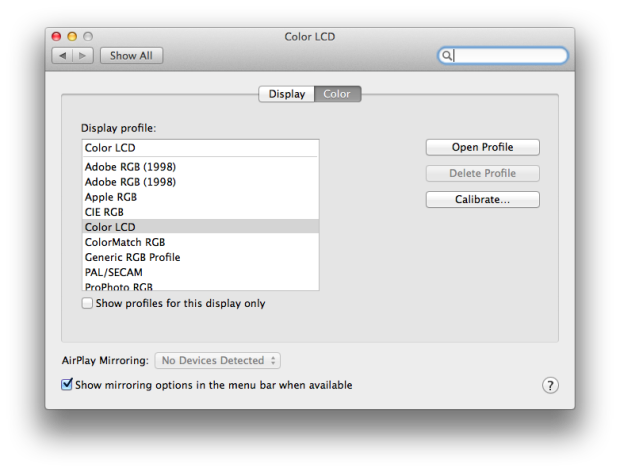Select the first Adobe RGB (1998) profile
The width and height of the screenshot is (620, 471).
(x=200, y=167)
